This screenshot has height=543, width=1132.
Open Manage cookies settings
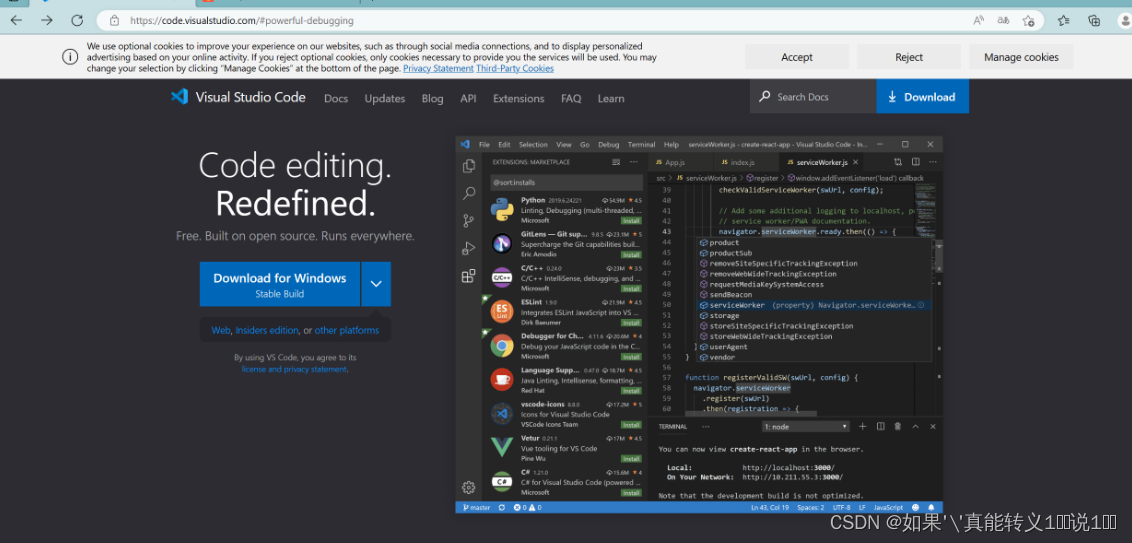point(1021,57)
